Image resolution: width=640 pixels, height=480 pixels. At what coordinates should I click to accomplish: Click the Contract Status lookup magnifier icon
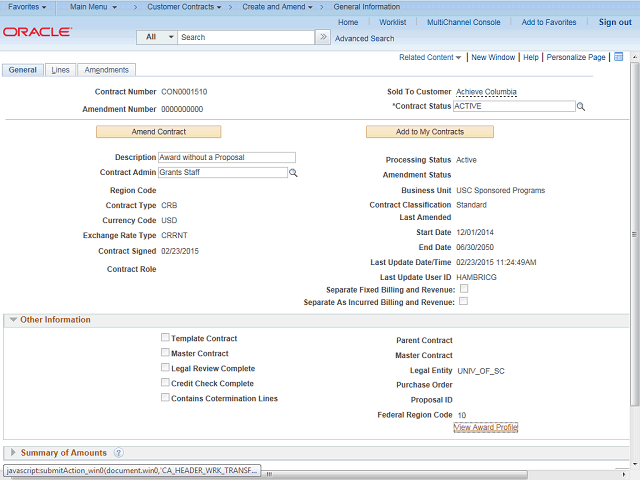tap(580, 106)
